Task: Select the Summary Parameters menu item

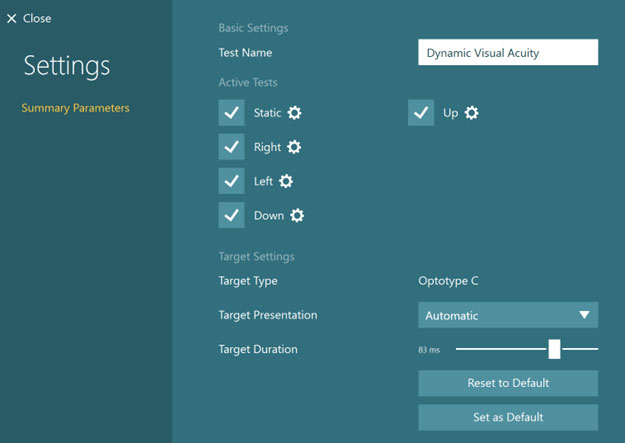Action: point(75,108)
